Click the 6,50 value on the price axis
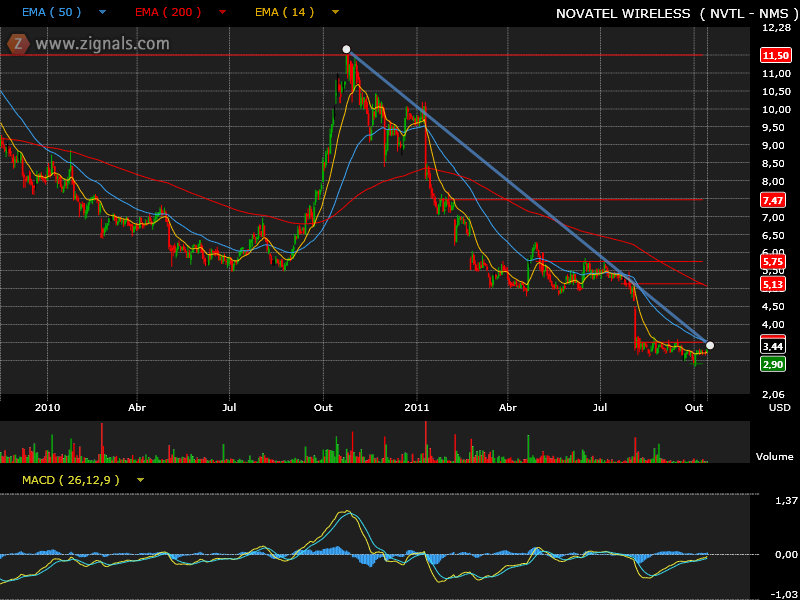Screen dimensions: 800x600 pyautogui.click(x=773, y=235)
